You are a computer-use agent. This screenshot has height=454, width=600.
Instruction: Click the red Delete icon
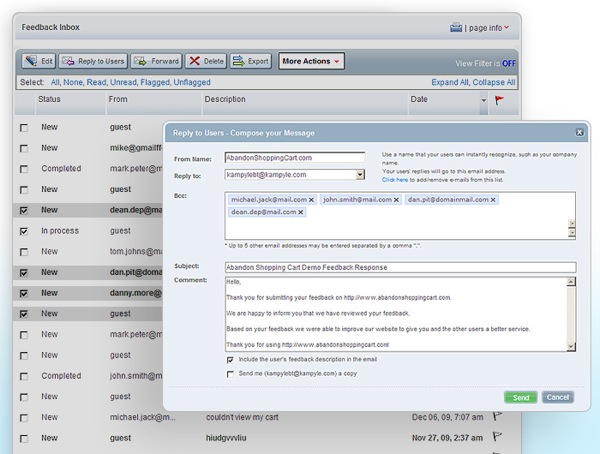pos(194,61)
